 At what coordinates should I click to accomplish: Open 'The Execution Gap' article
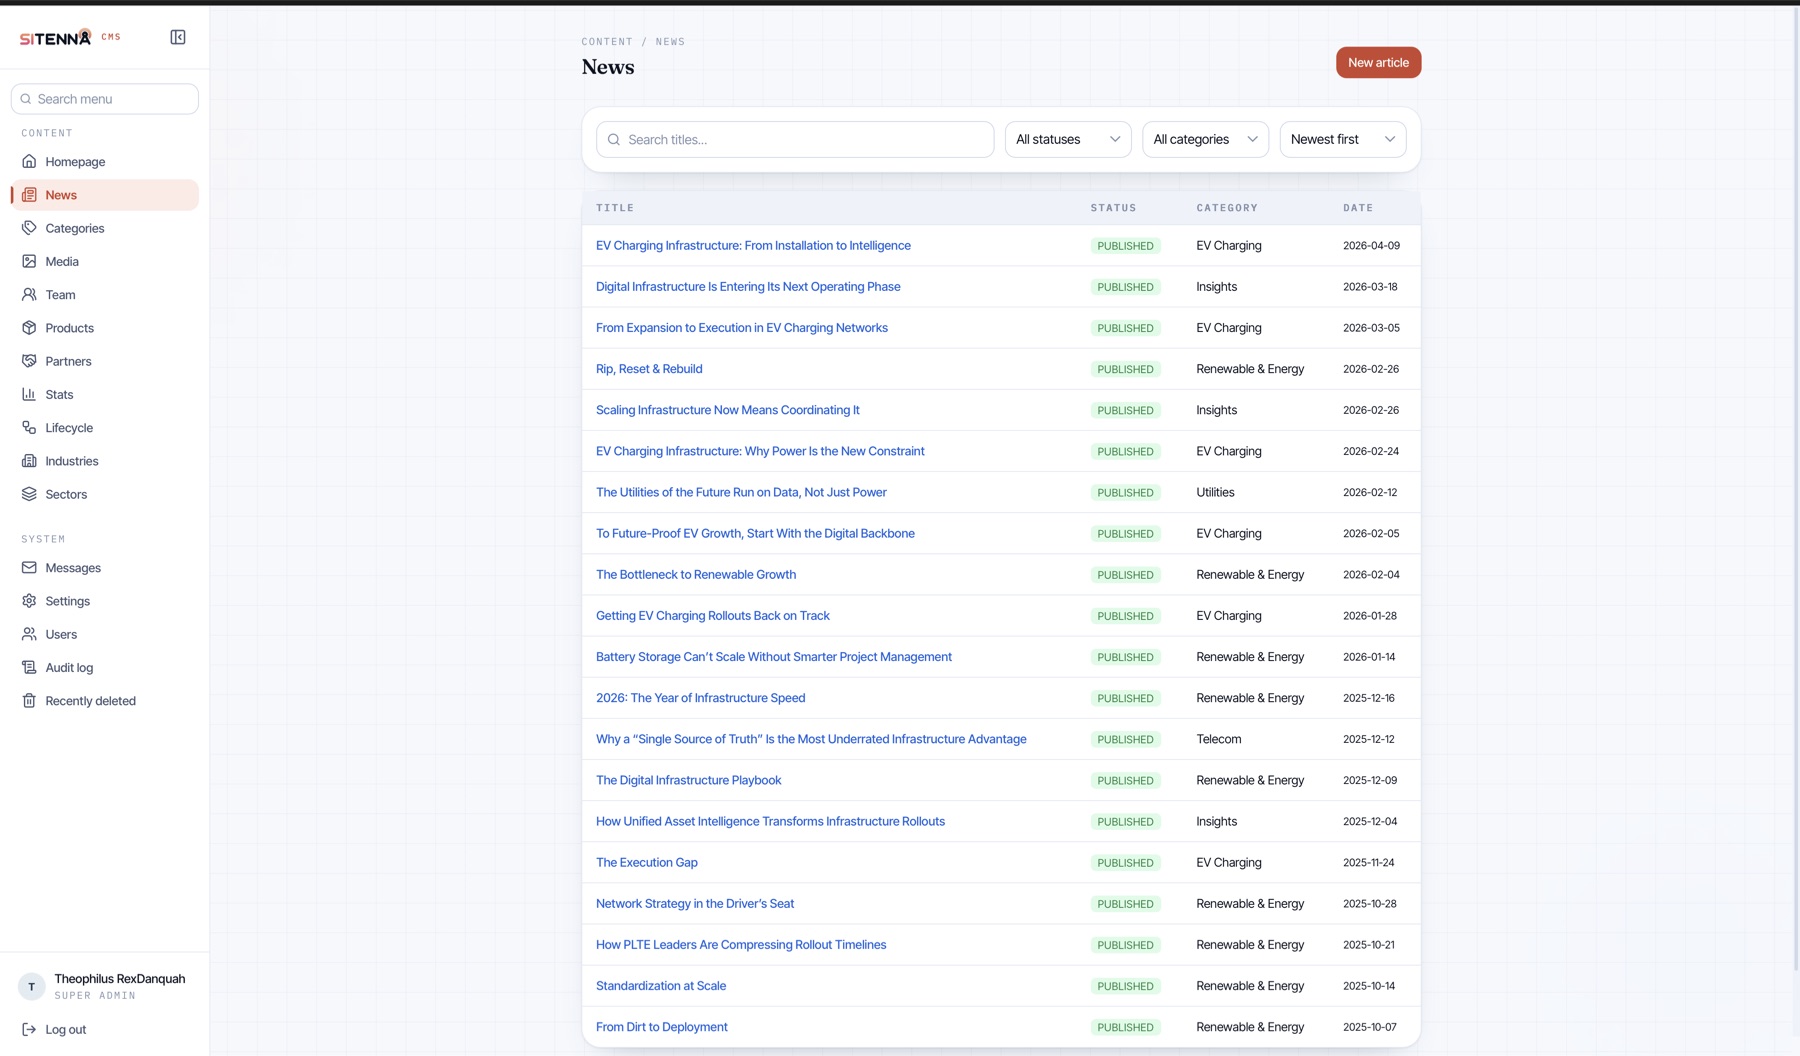point(647,862)
